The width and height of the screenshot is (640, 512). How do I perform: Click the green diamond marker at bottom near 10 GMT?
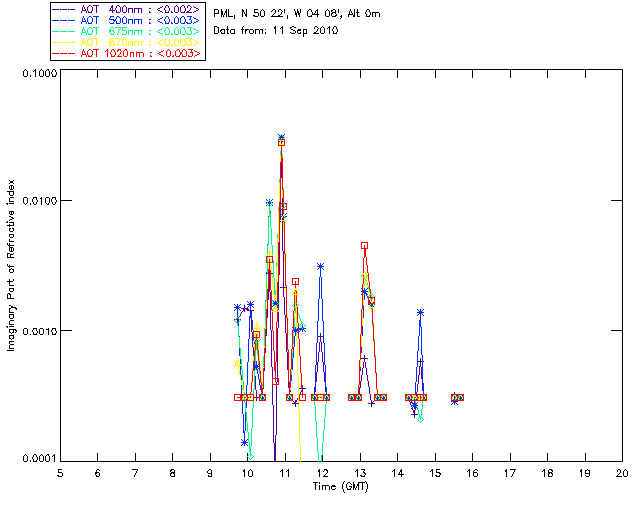[250, 456]
